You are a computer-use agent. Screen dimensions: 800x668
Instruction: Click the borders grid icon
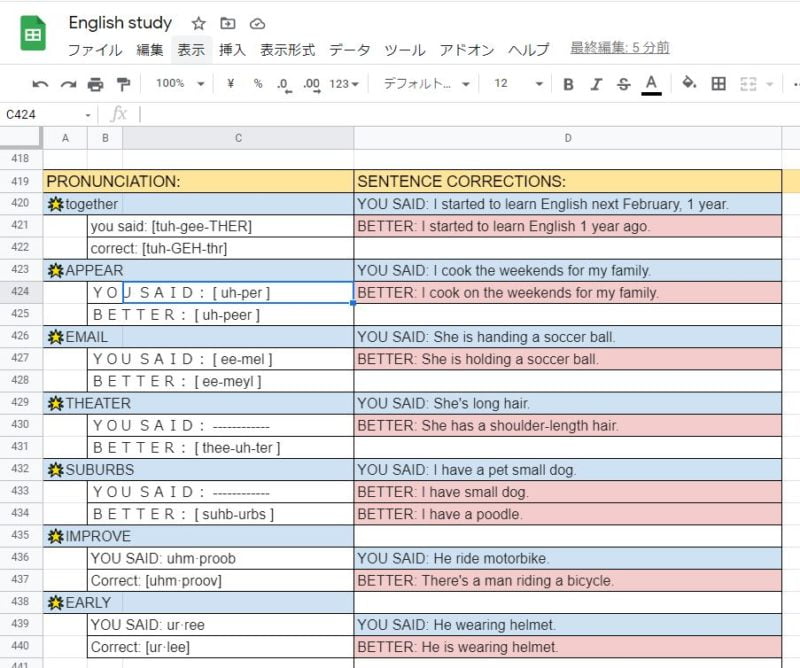point(718,84)
